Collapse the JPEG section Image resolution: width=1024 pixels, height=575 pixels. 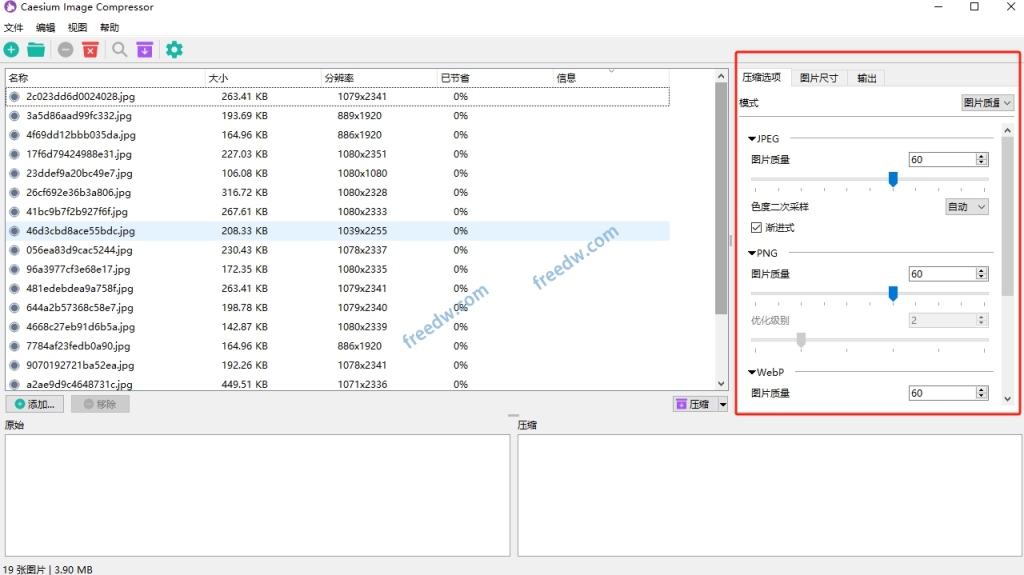[752, 139]
